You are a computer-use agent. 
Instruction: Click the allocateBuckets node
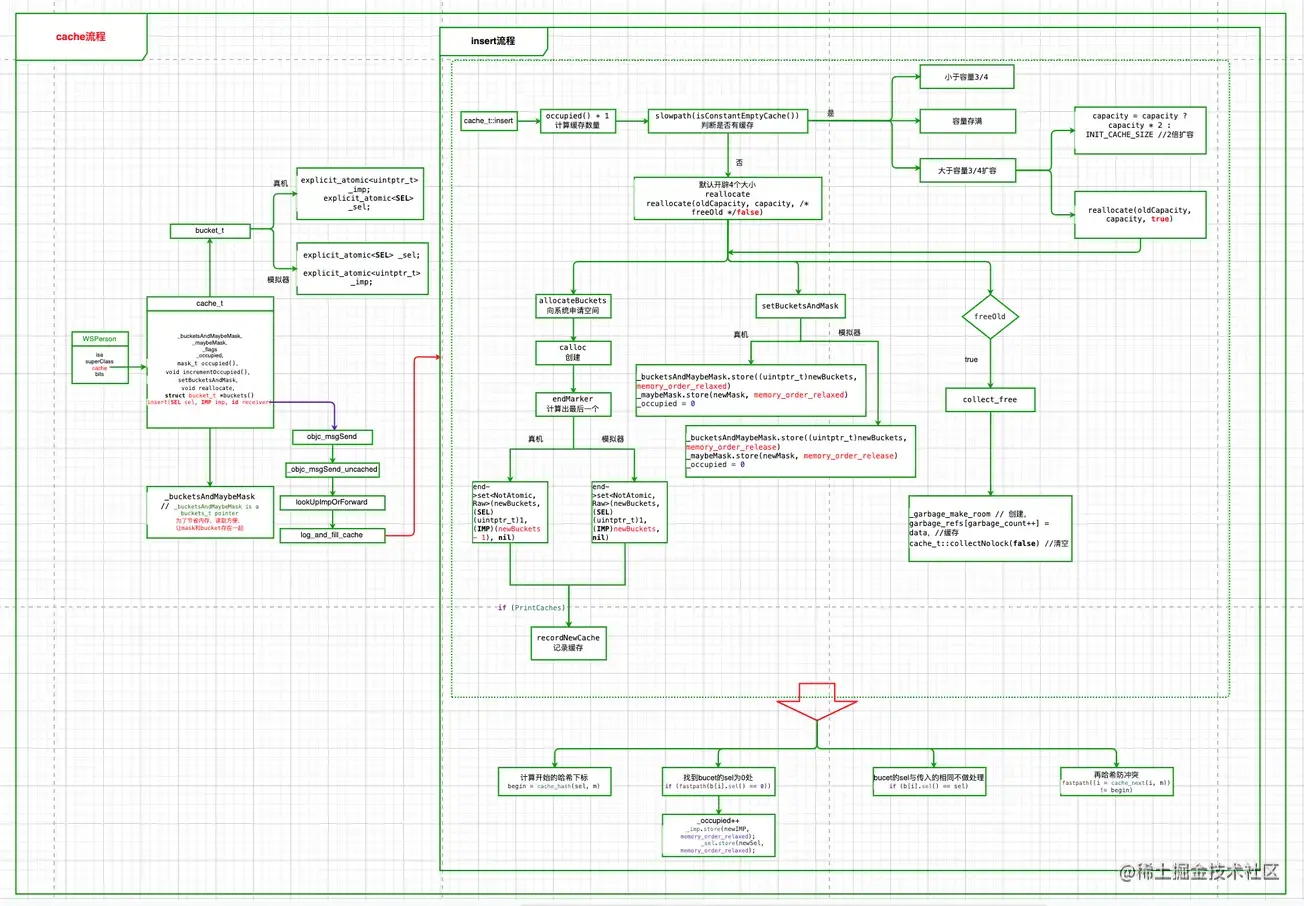572,306
